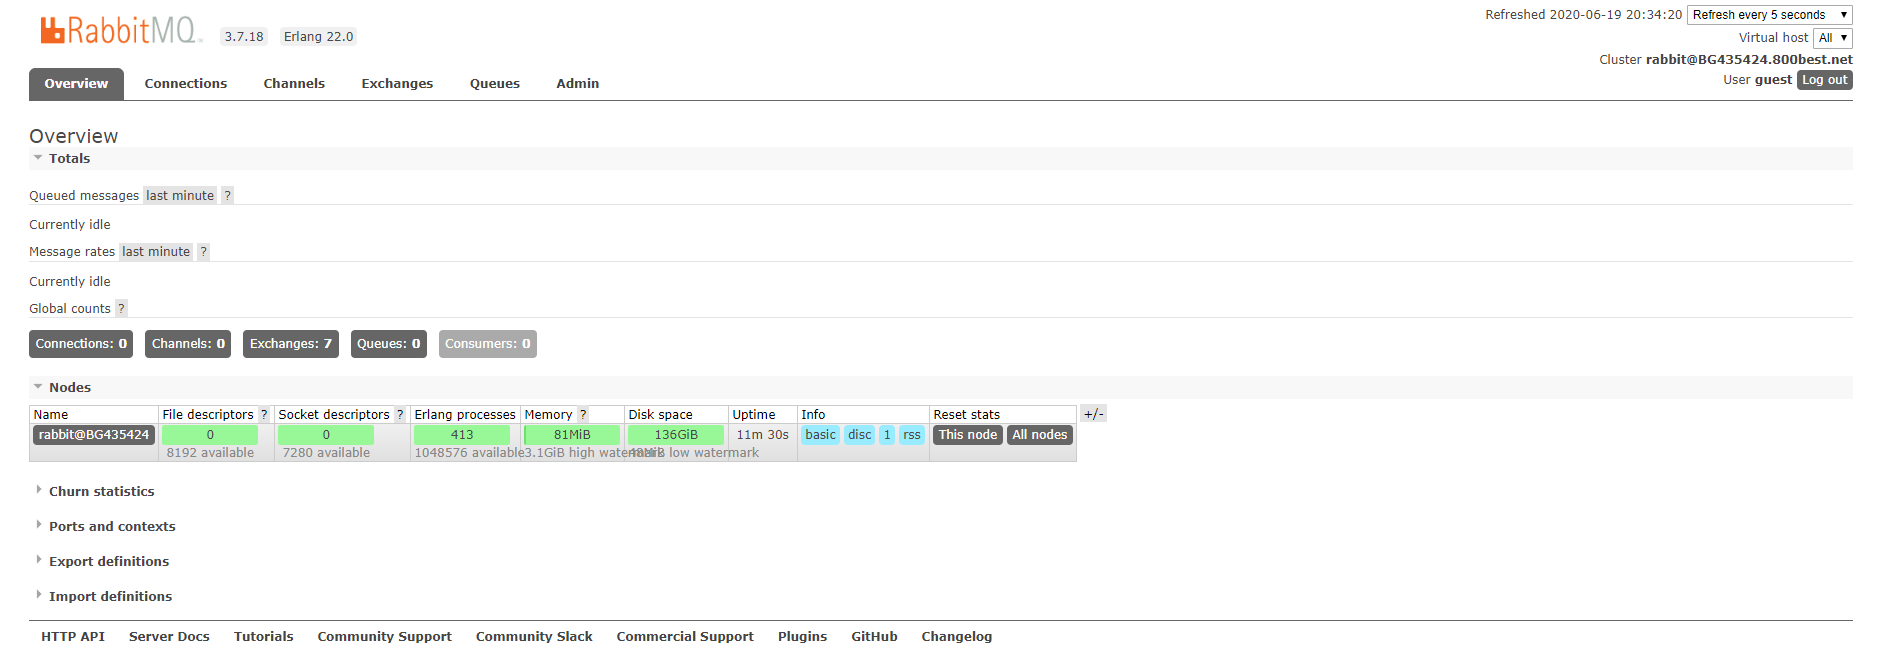Click the basic info tag
Viewport: 1882px width, 646px height.
[820, 435]
